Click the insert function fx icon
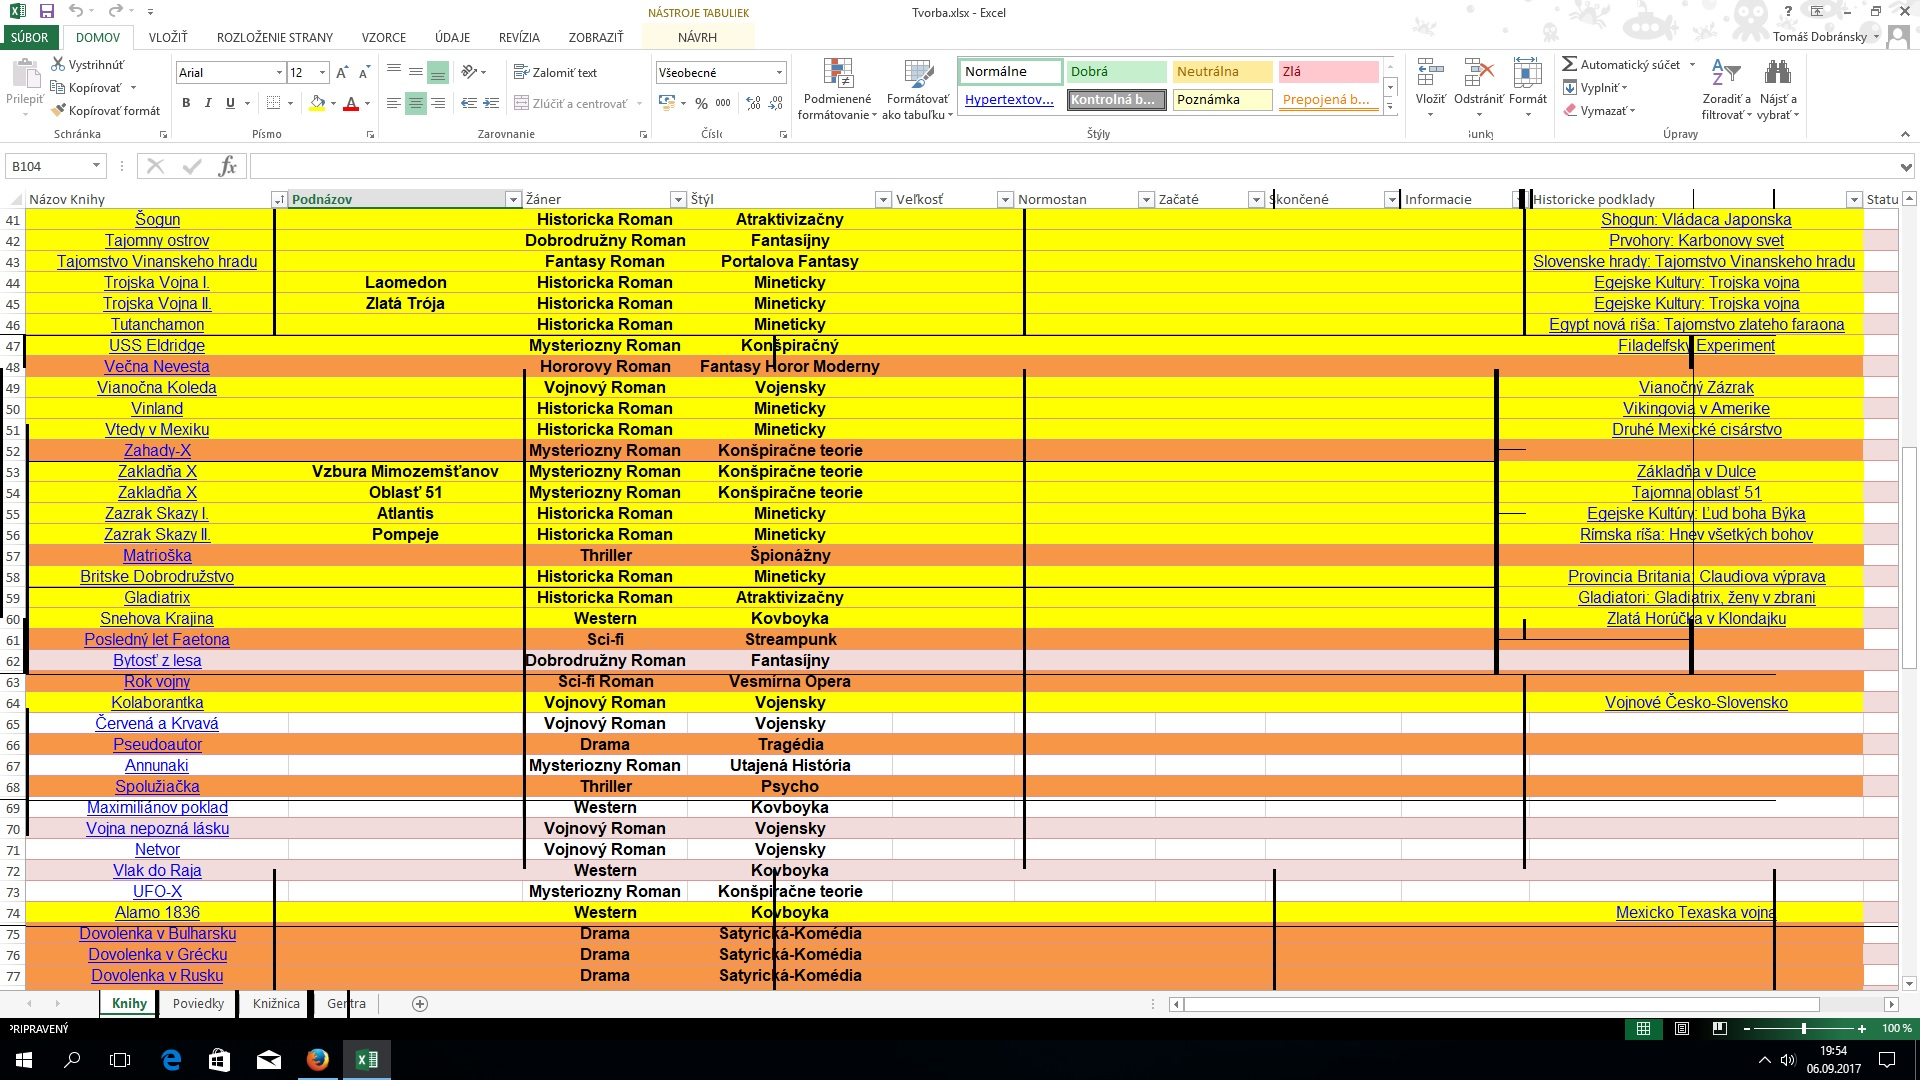 click(227, 166)
